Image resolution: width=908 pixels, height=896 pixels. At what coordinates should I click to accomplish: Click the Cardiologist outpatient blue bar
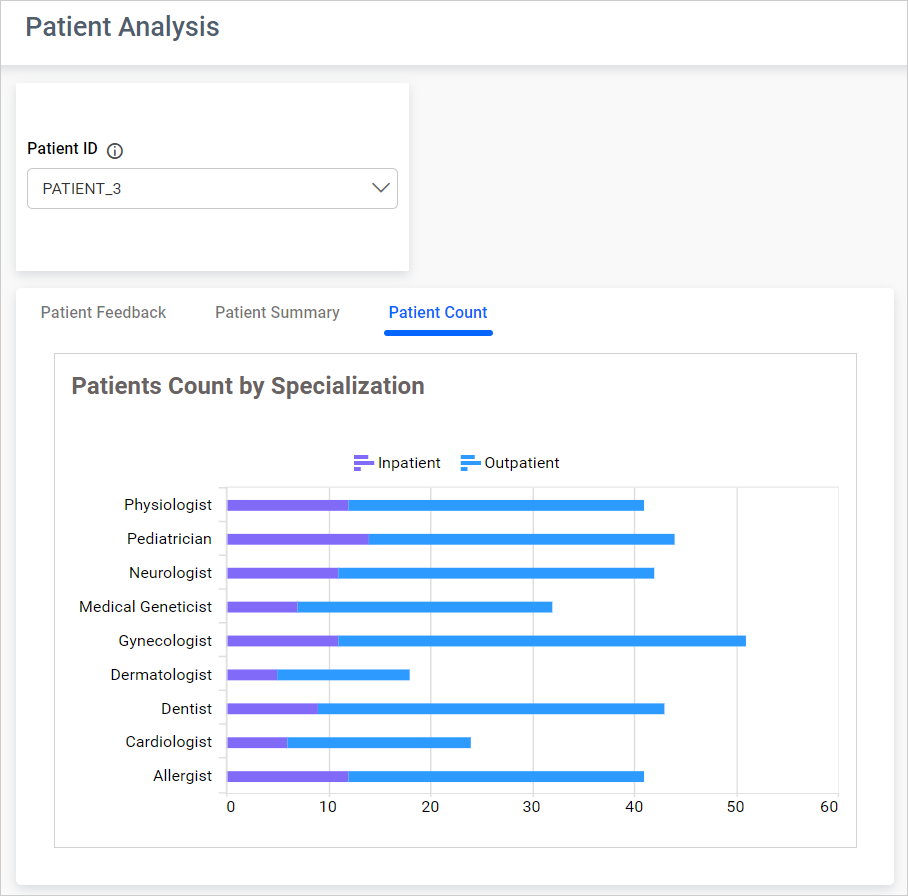pos(378,743)
